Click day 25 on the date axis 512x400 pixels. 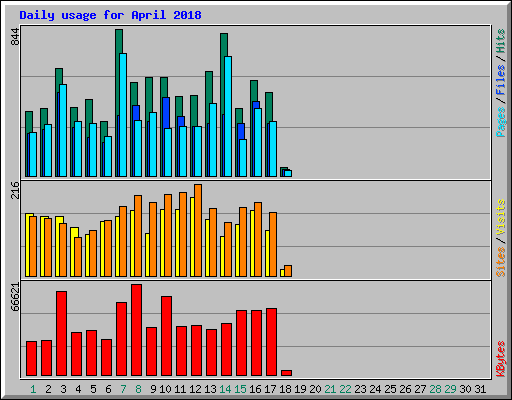point(390,389)
